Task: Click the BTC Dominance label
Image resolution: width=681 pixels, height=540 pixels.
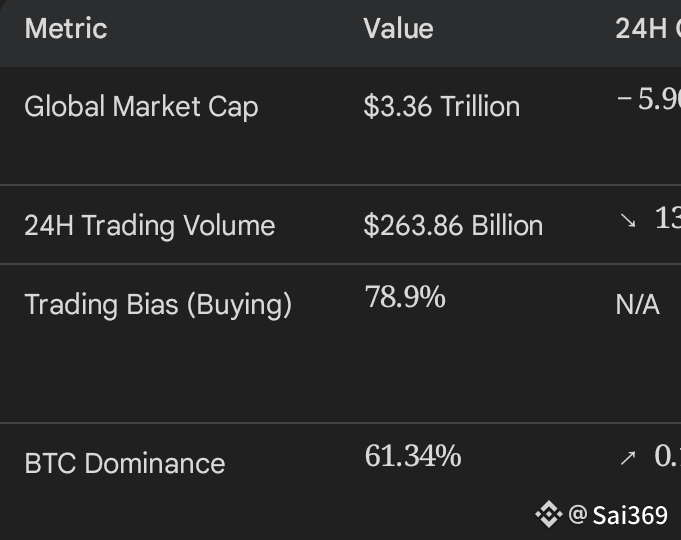Action: coord(124,463)
